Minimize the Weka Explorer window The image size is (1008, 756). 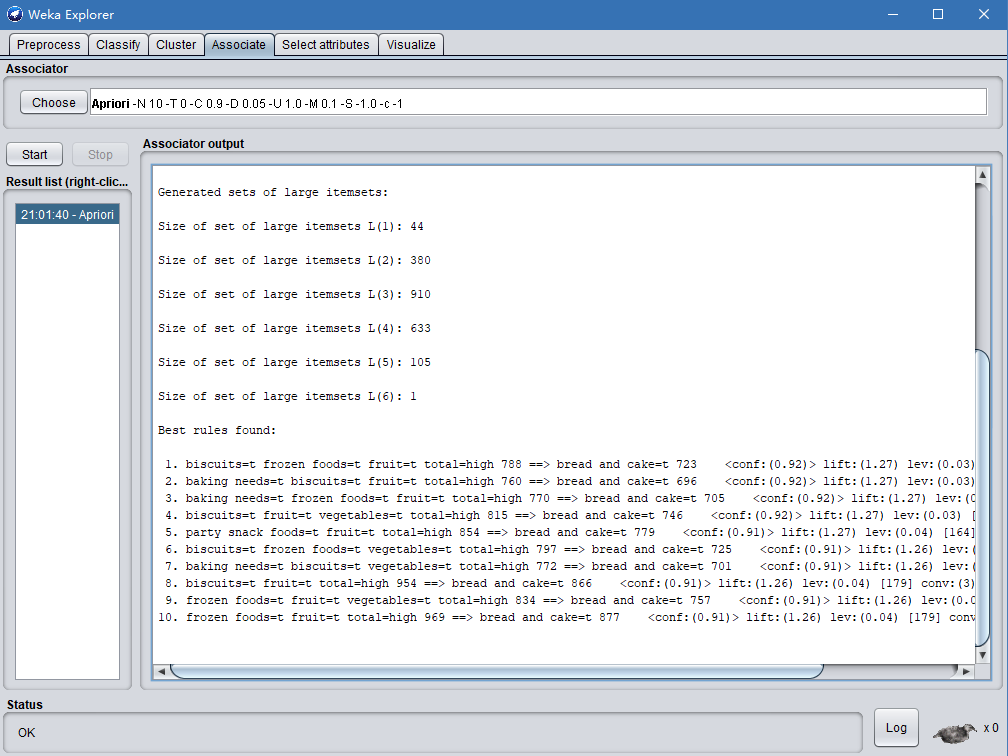pos(891,15)
